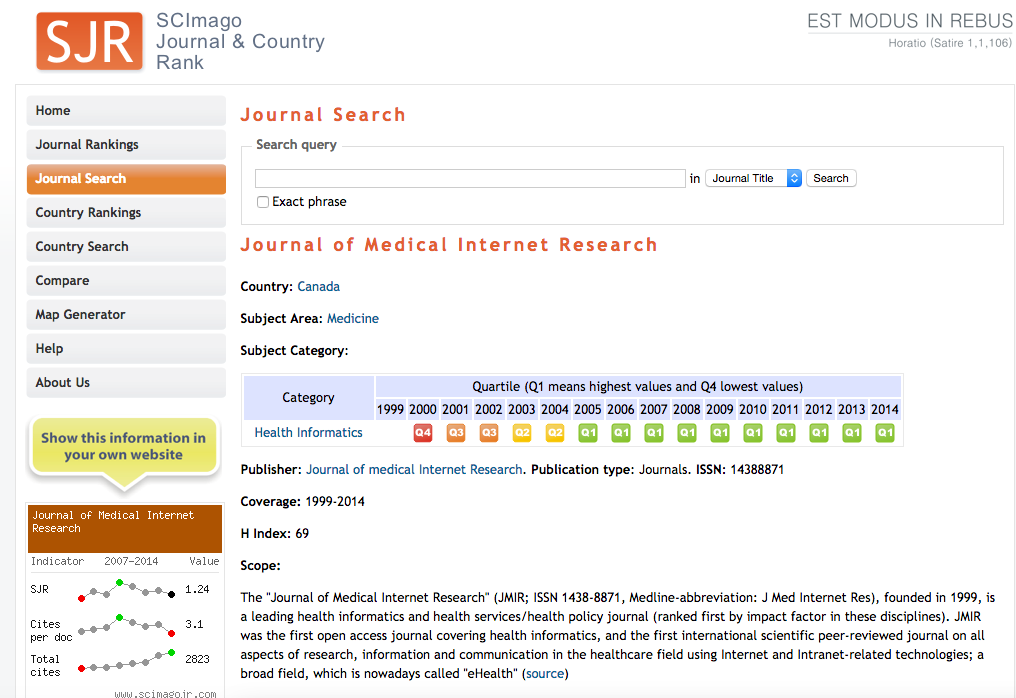The height and width of the screenshot is (698, 1016).
Task: Open the Journal Title search field dropdown
Action: pos(753,178)
